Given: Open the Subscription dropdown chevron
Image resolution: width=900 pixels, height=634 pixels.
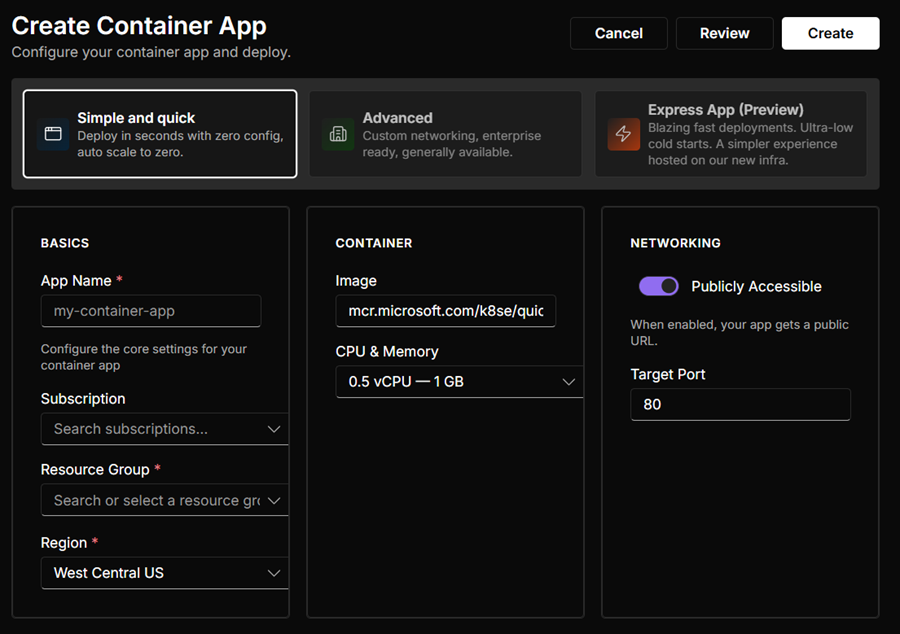Looking at the screenshot, I should (x=274, y=429).
